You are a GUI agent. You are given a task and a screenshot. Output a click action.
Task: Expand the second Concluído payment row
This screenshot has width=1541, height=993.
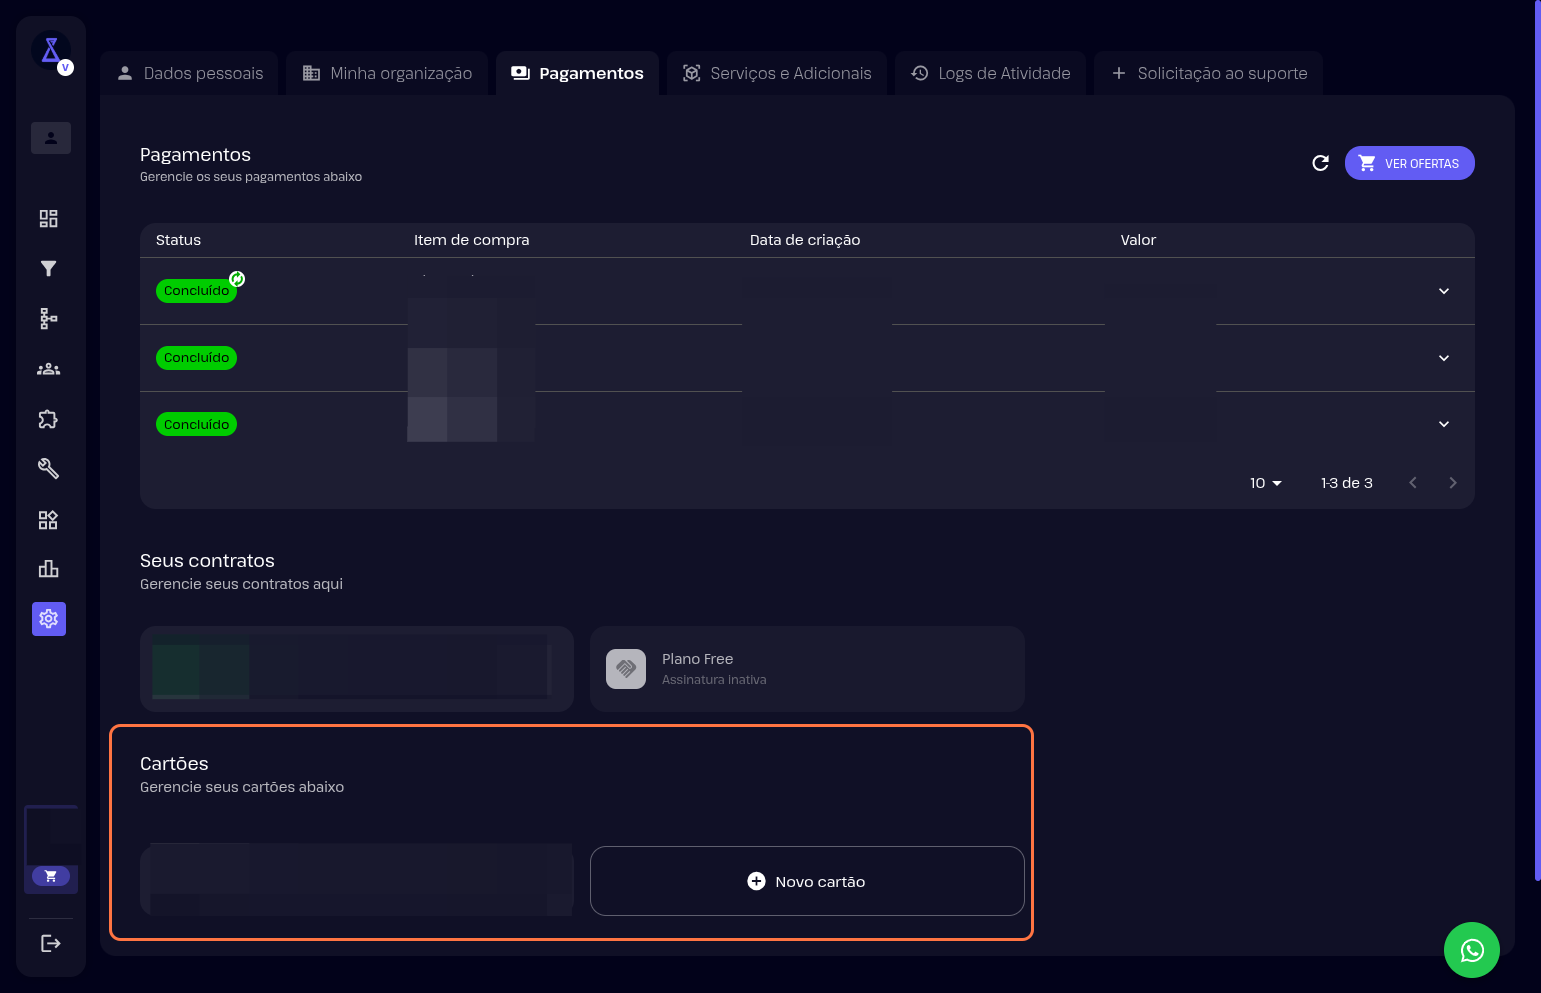[1443, 358]
